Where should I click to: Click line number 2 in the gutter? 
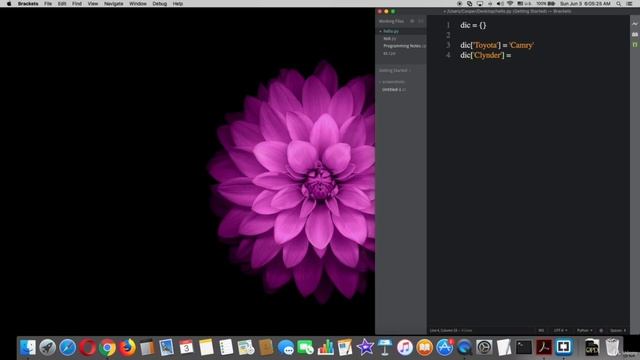[x=448, y=35]
